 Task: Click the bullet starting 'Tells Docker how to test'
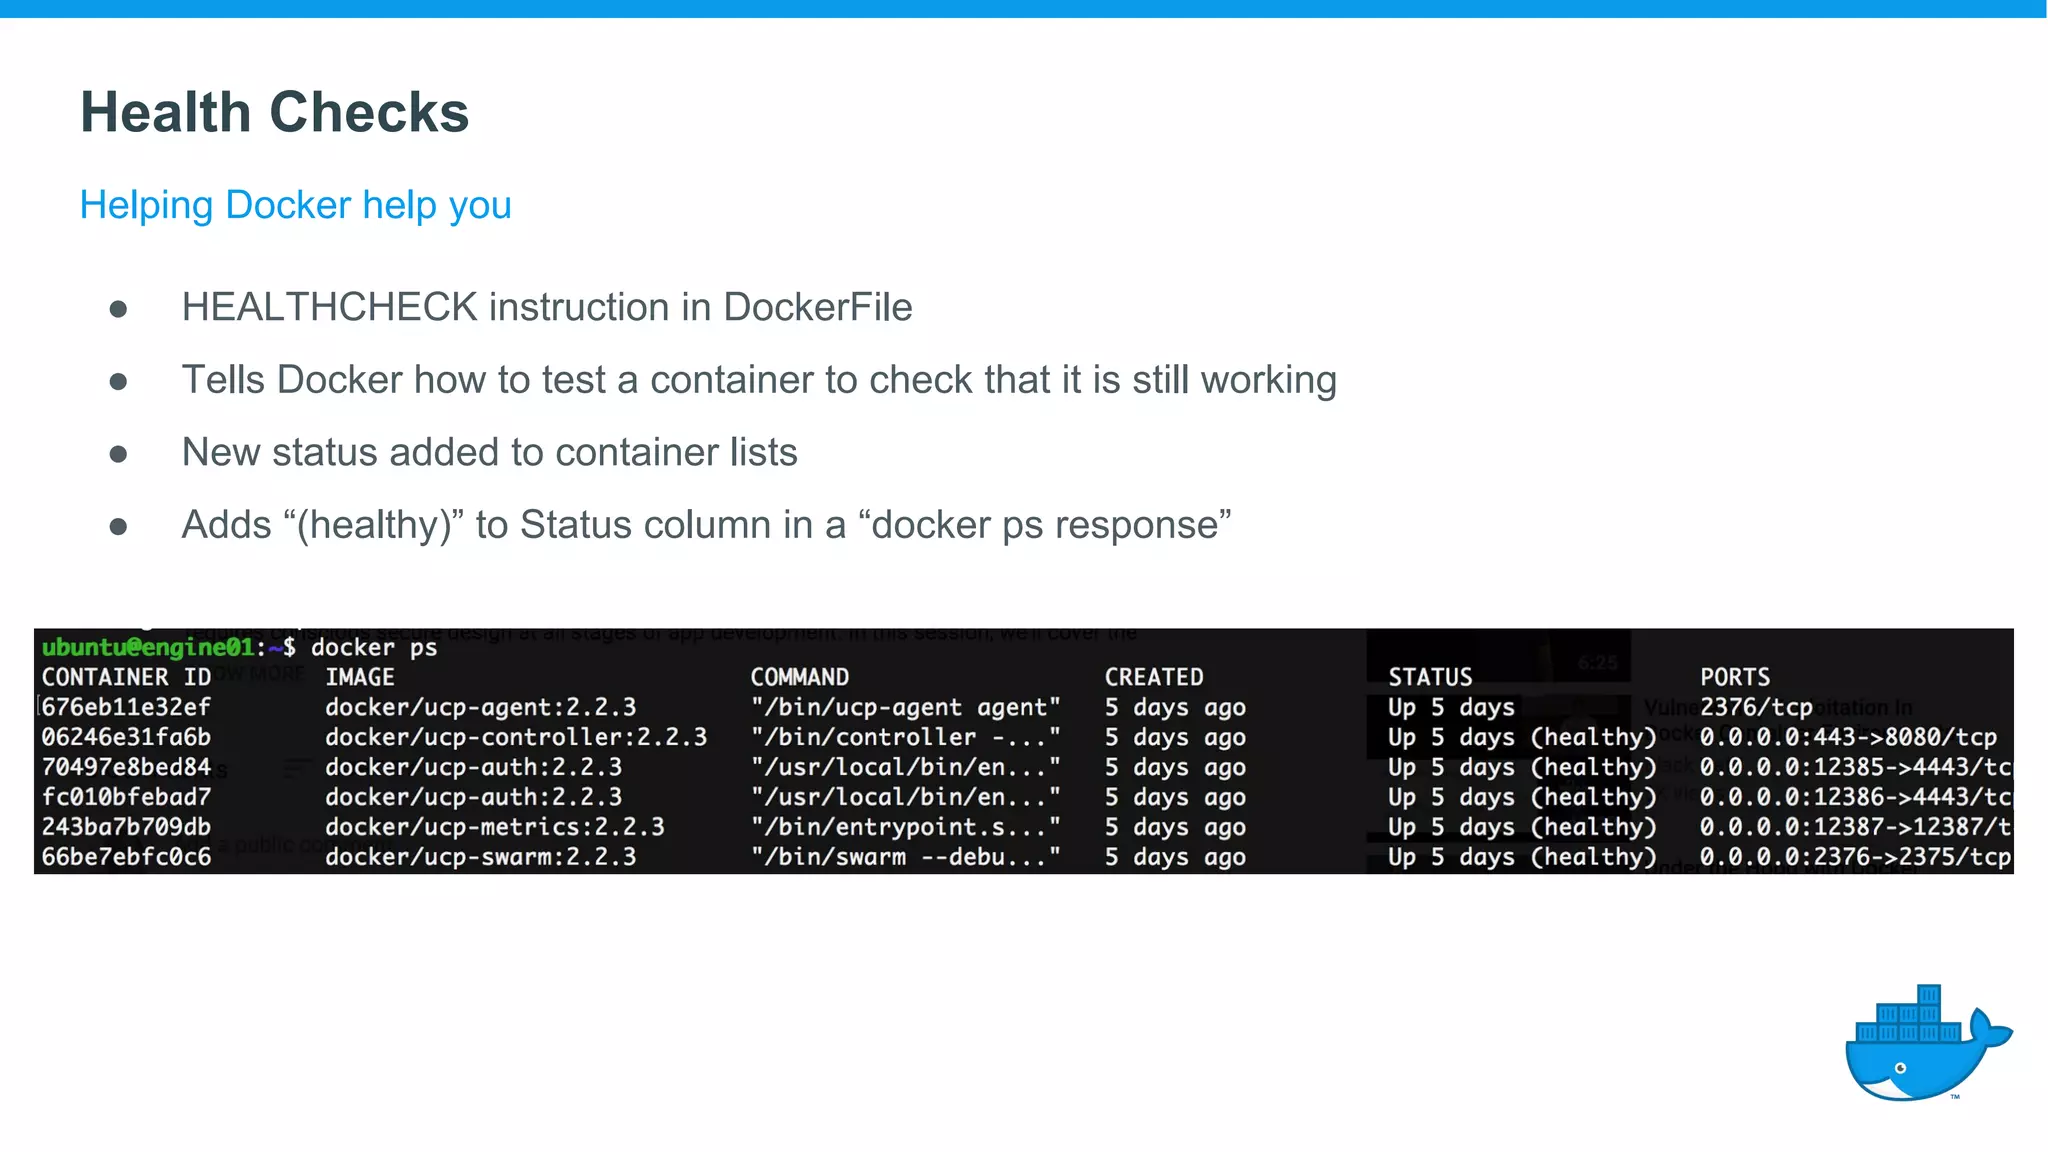(x=759, y=380)
